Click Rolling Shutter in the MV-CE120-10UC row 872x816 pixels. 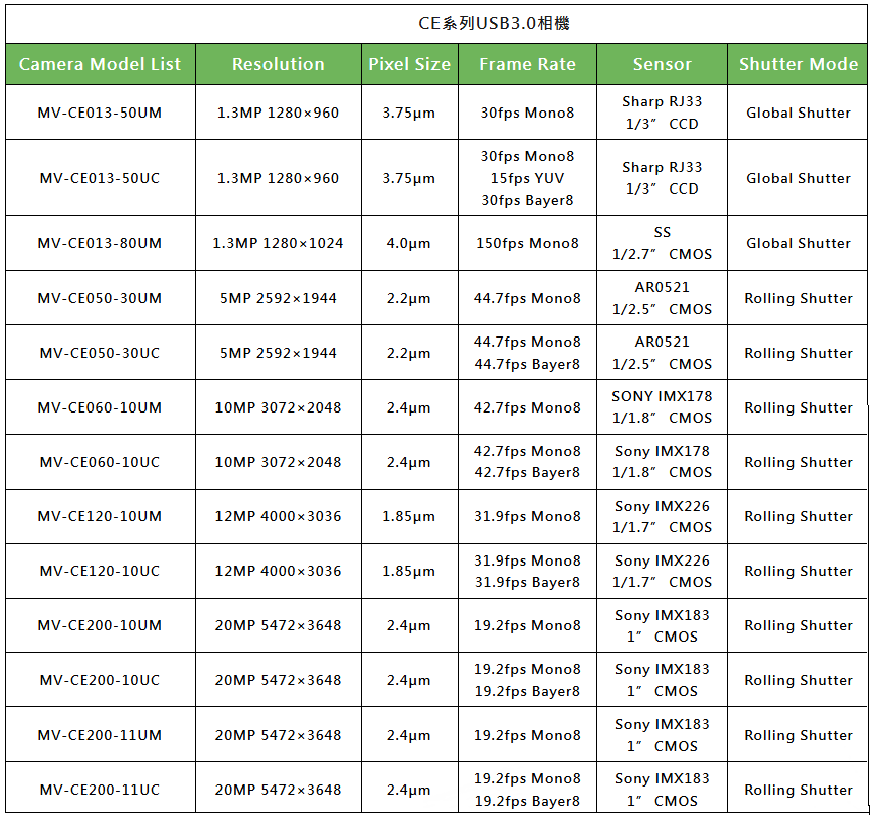798,571
